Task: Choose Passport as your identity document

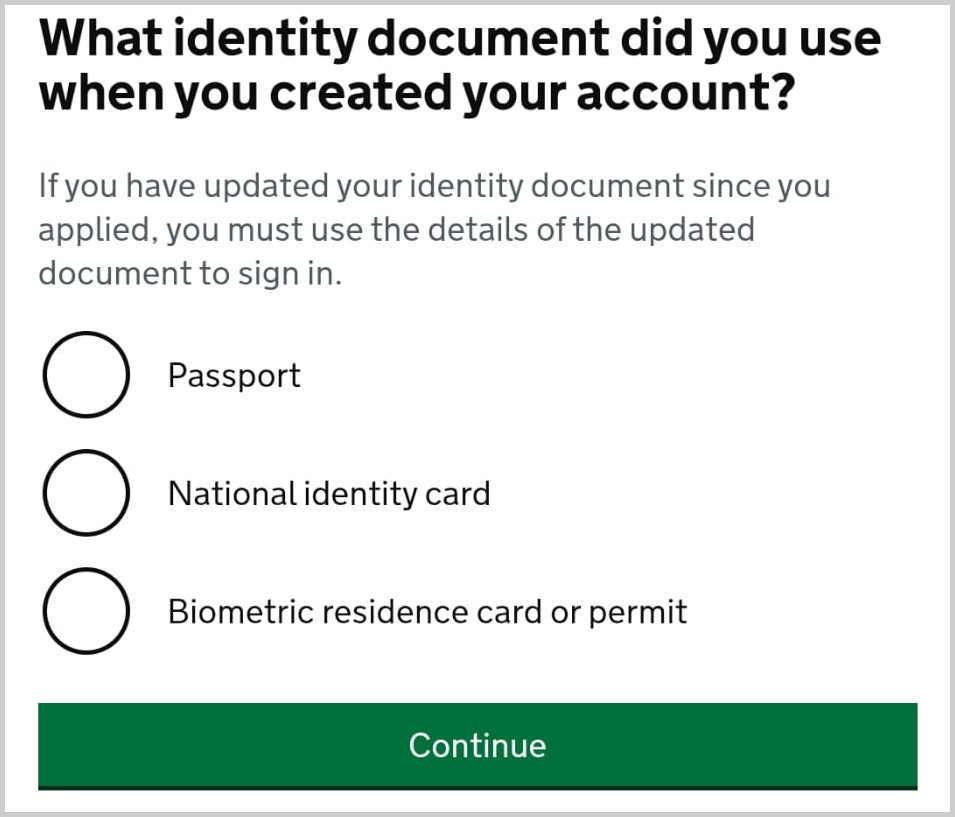Action: click(86, 375)
